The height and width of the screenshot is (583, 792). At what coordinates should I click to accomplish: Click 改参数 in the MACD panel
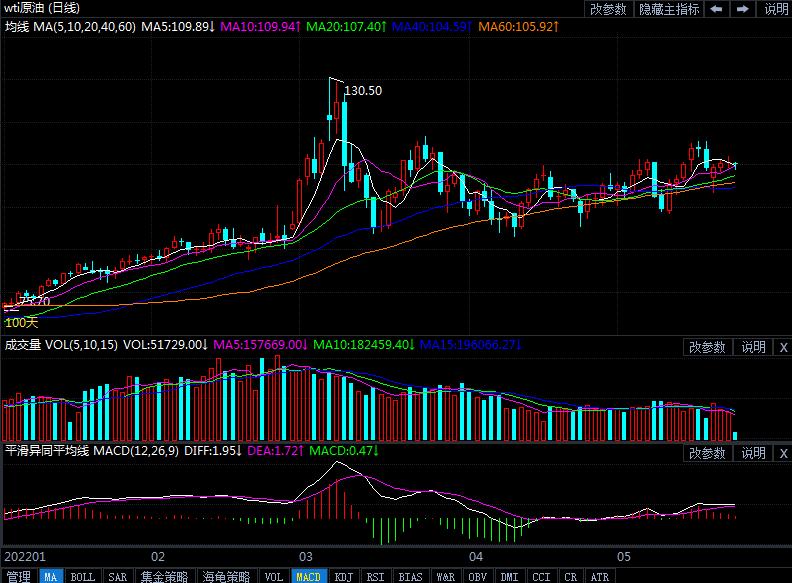coord(707,454)
